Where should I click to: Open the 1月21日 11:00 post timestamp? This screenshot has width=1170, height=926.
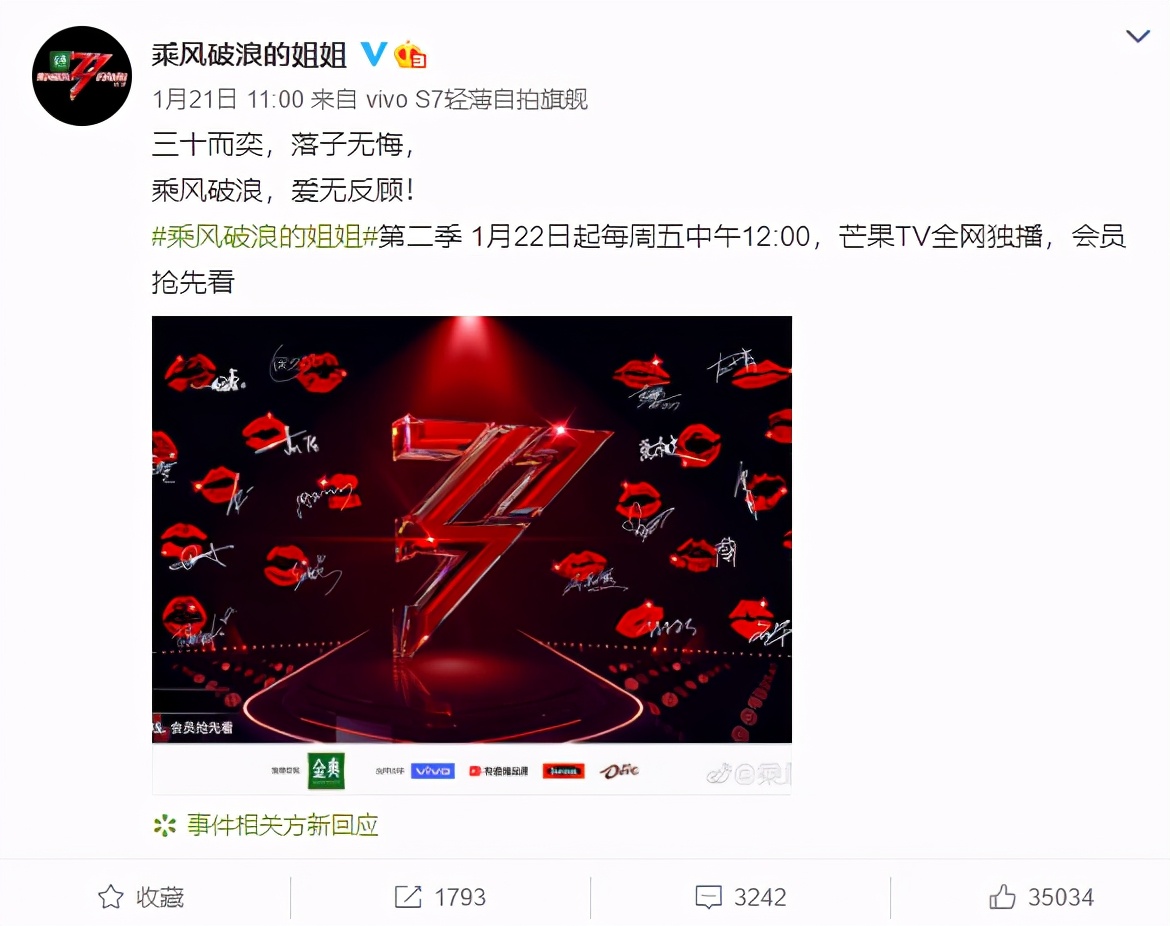[x=228, y=99]
